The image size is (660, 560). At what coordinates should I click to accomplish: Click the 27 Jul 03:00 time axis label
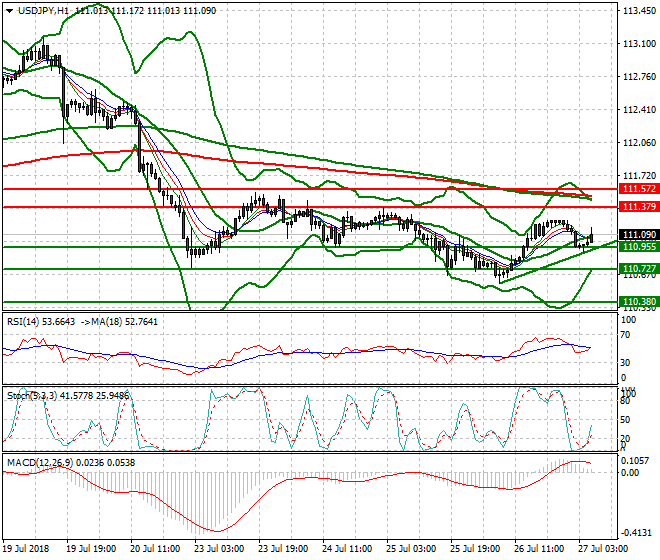606,550
